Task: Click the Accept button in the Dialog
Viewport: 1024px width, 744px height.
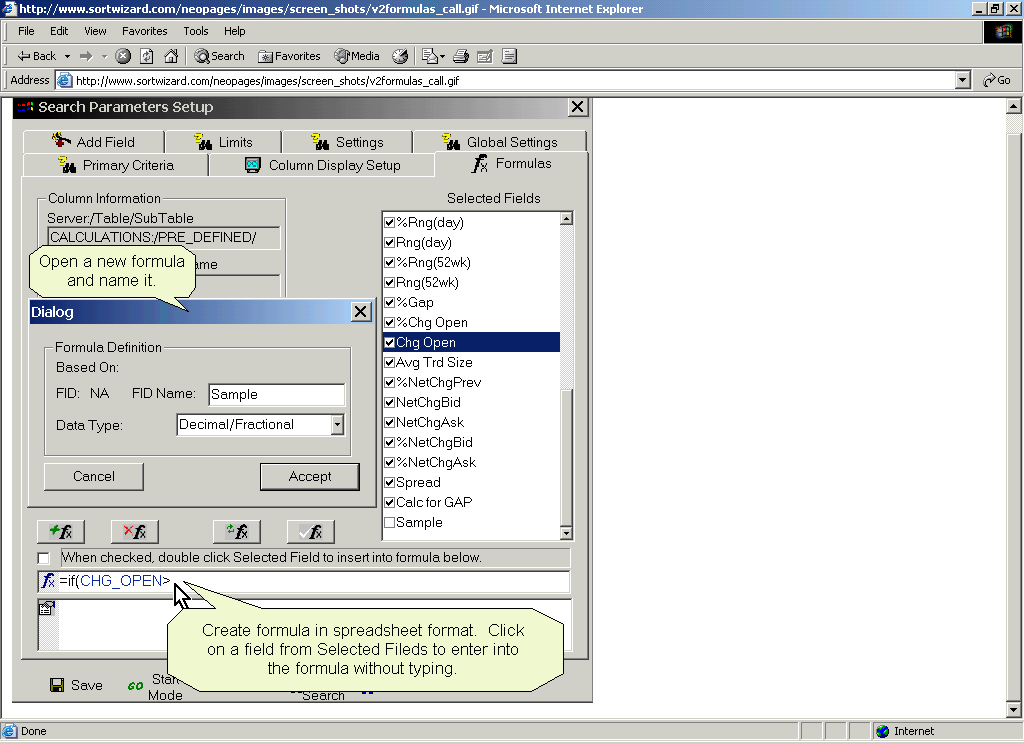Action: click(x=310, y=476)
